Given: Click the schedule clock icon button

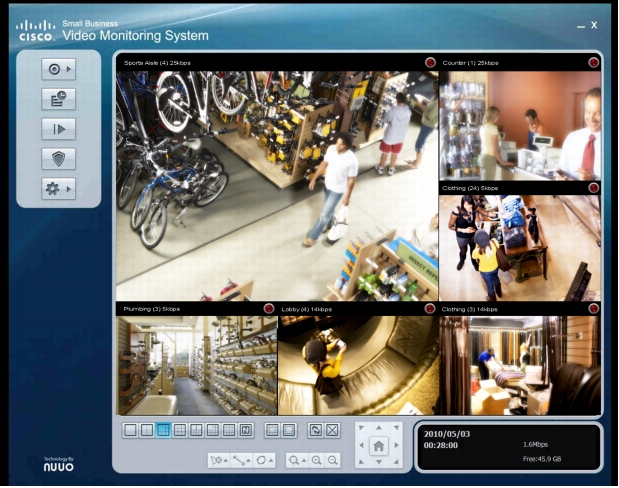Looking at the screenshot, I should pyautogui.click(x=58, y=98).
